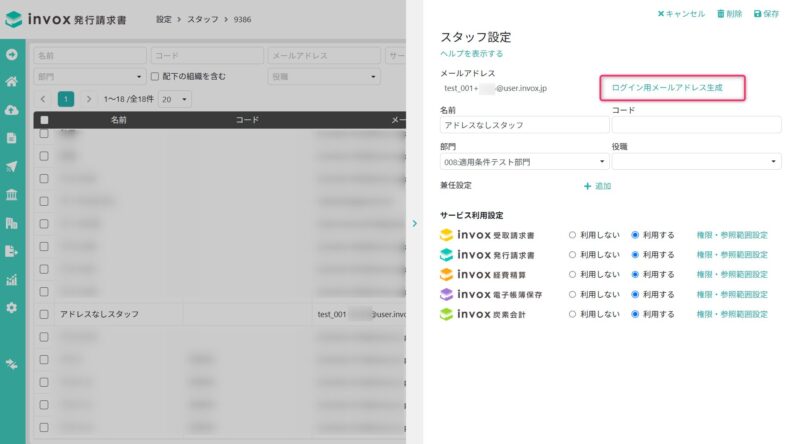Viewport: 800px width, 444px height.
Task: Open the 役職 dropdown in staff settings
Action: pyautogui.click(x=696, y=162)
